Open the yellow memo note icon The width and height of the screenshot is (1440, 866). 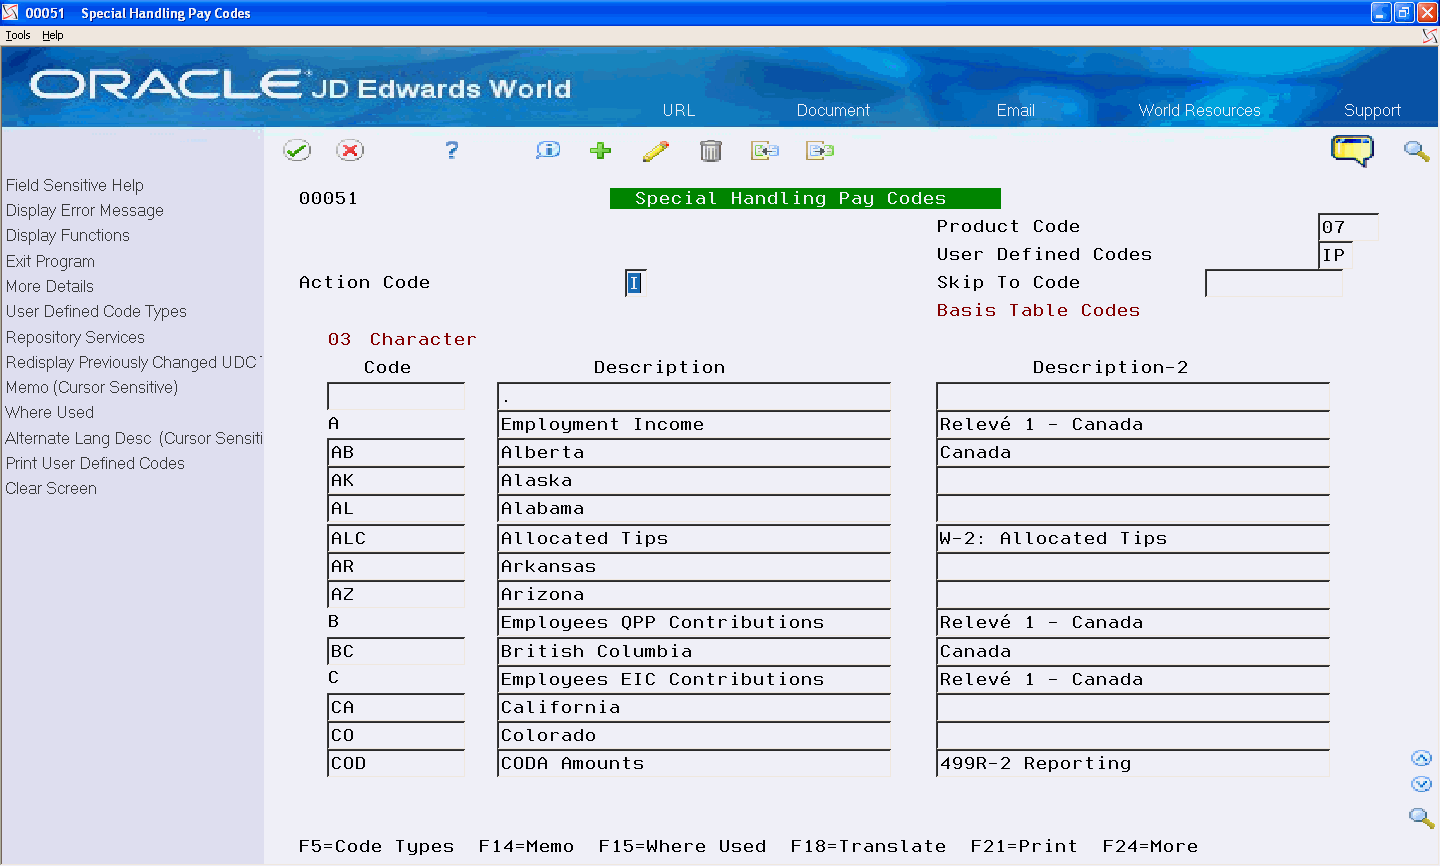click(1352, 150)
